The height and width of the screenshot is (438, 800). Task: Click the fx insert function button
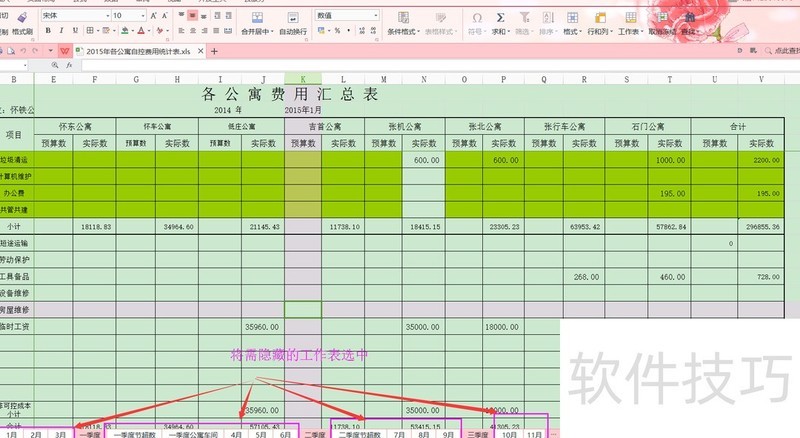pos(69,65)
